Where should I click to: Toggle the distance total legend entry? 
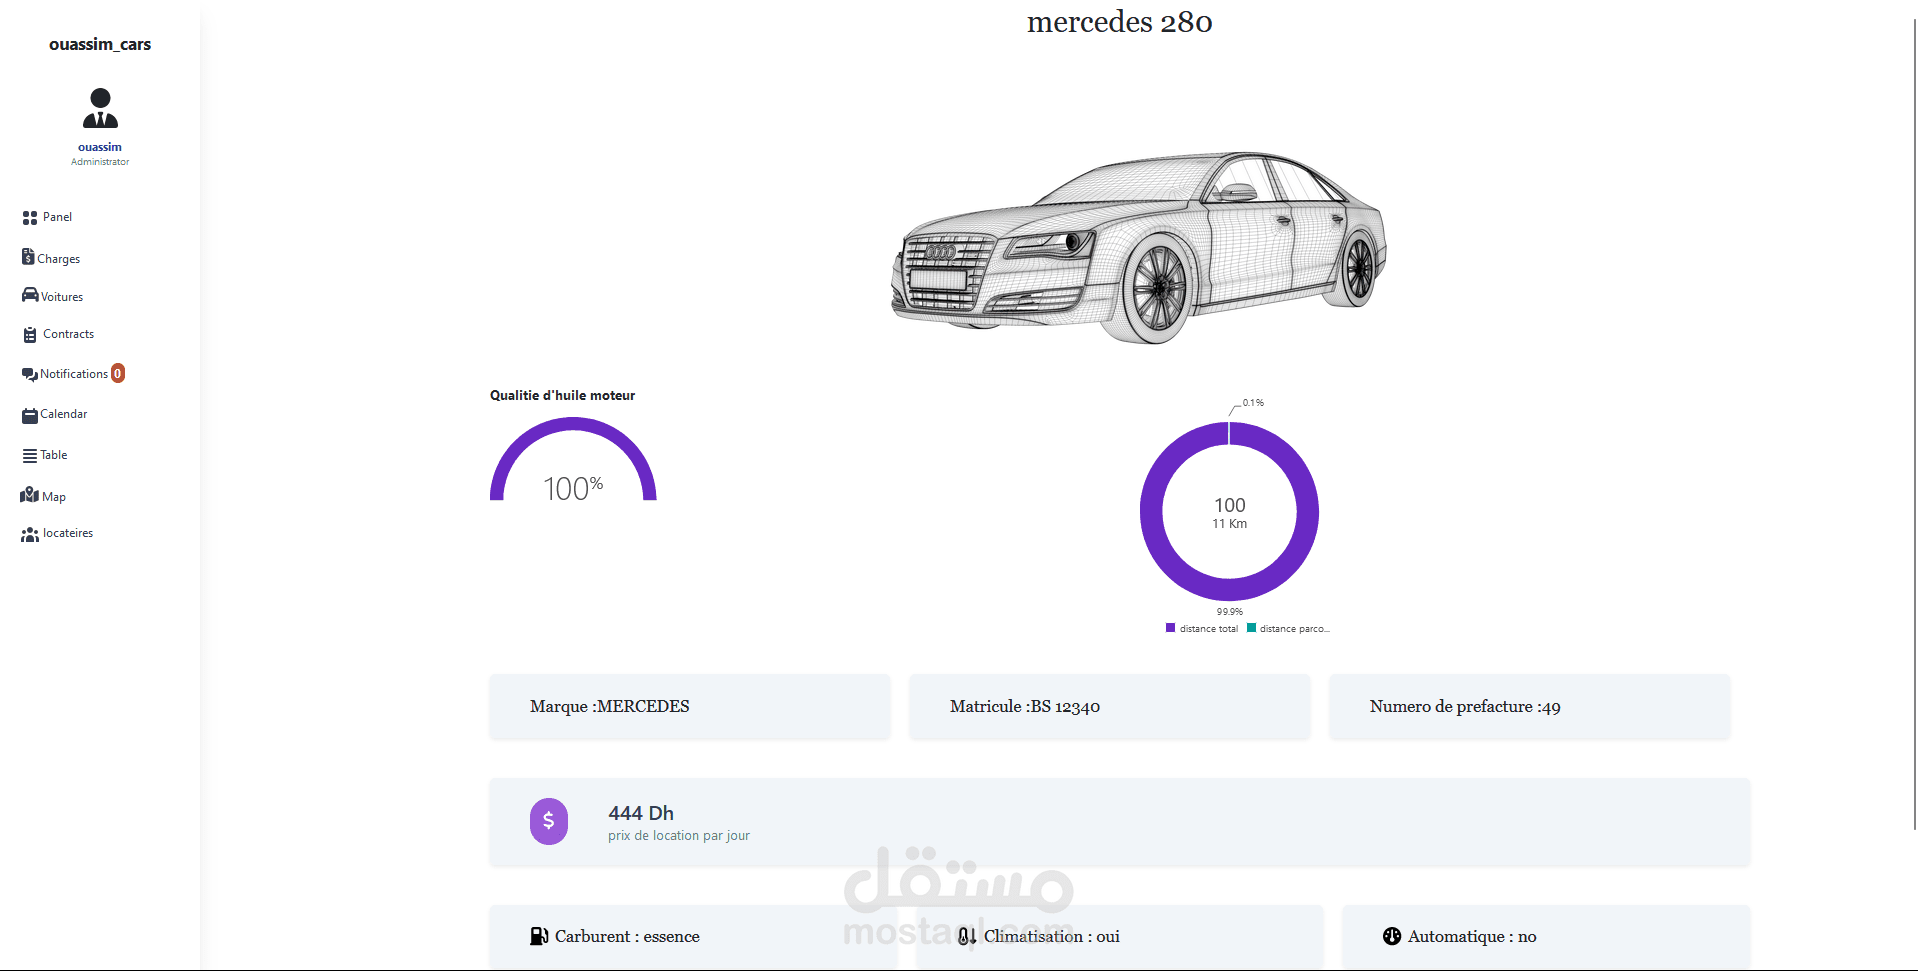click(x=1201, y=628)
